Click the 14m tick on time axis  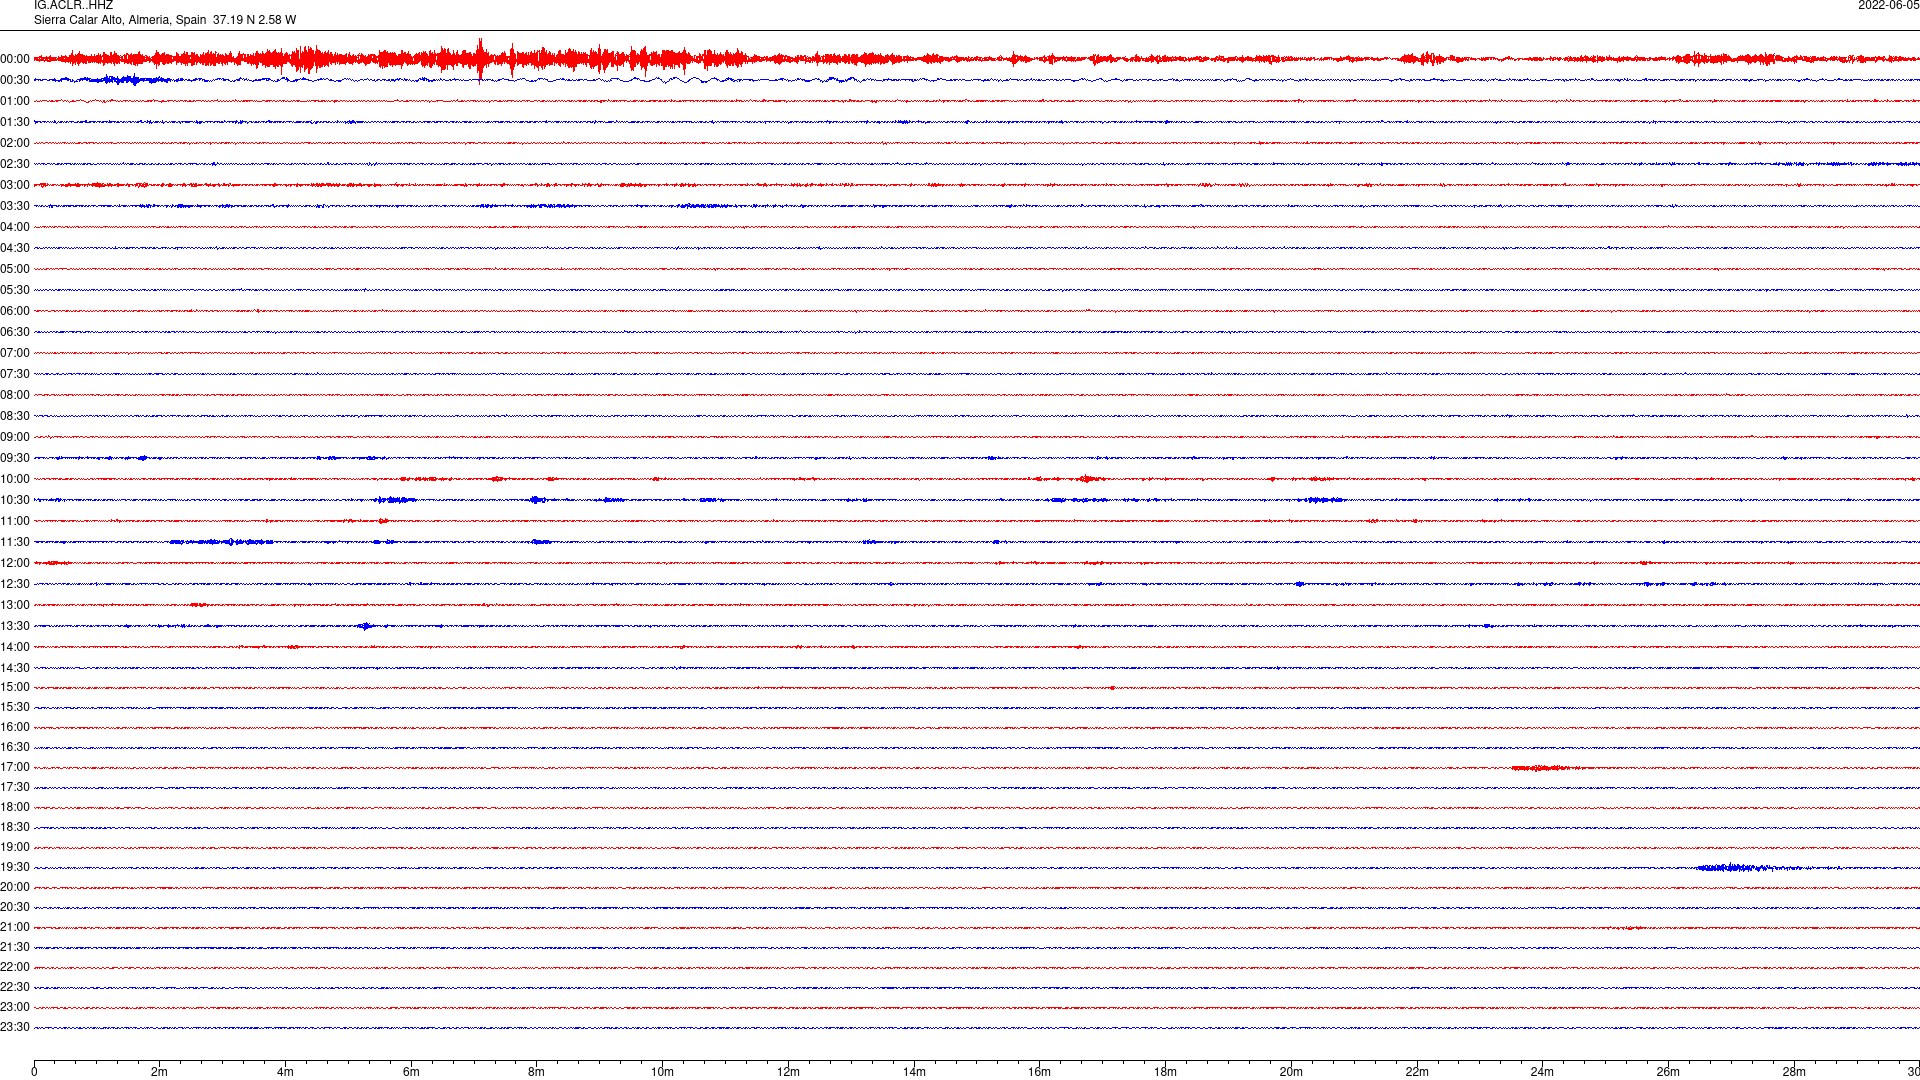pos(914,1072)
